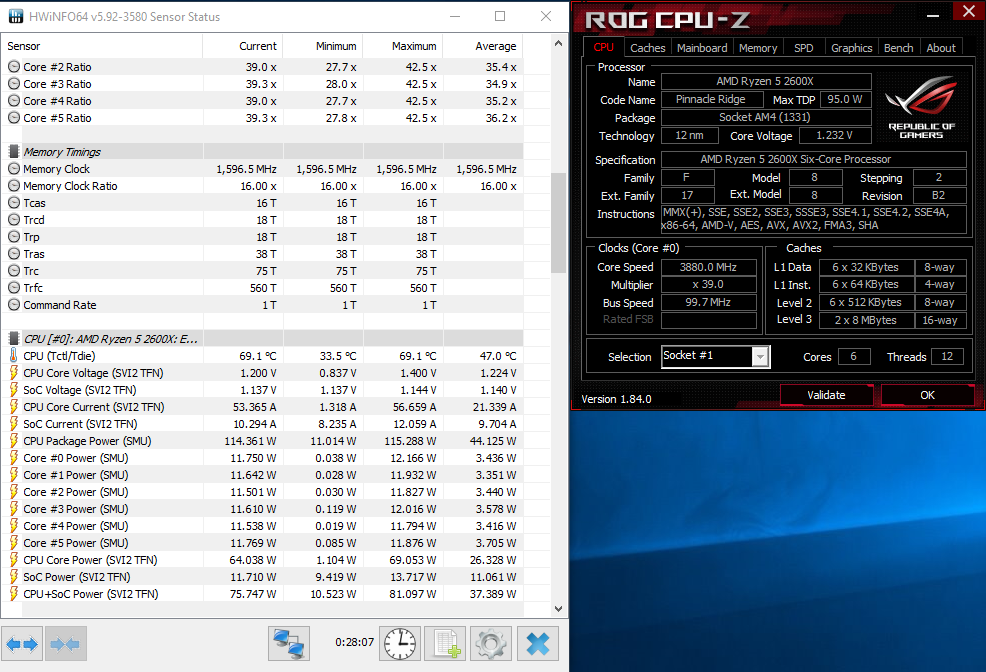The width and height of the screenshot is (986, 672).
Task: Open sensor settings gear icon
Action: [x=491, y=644]
